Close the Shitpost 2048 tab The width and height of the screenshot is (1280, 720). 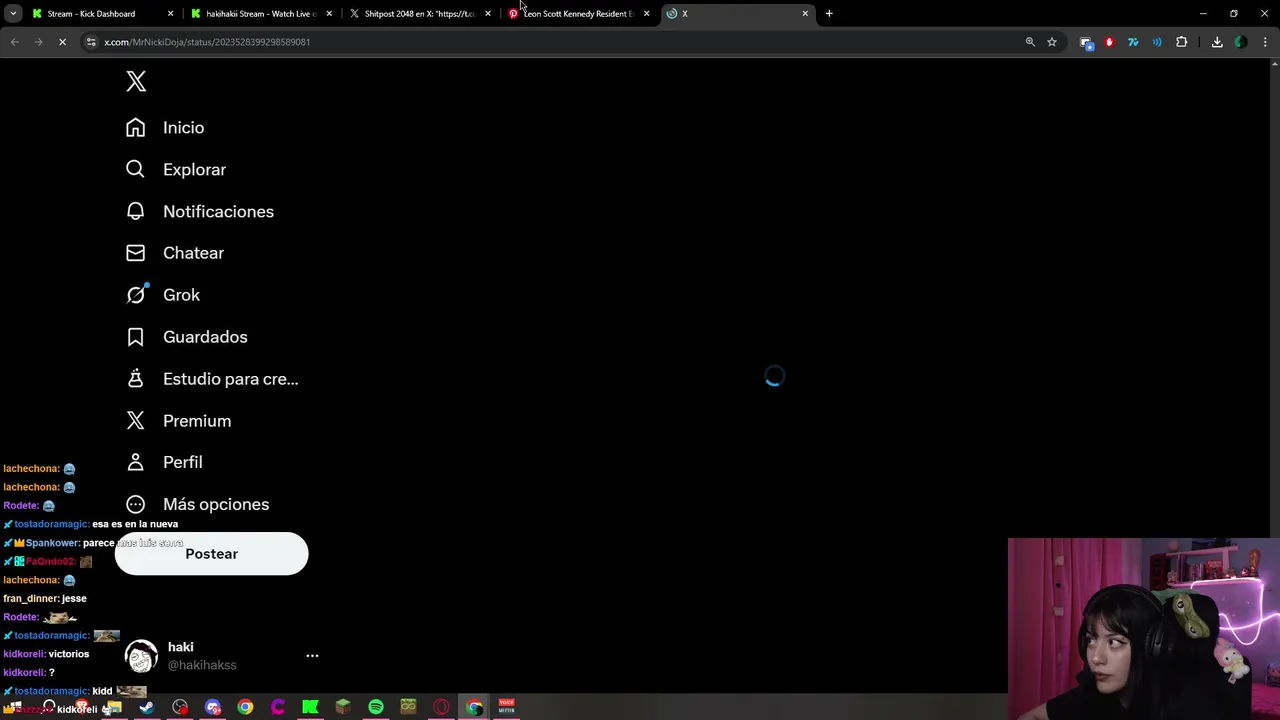click(x=488, y=14)
